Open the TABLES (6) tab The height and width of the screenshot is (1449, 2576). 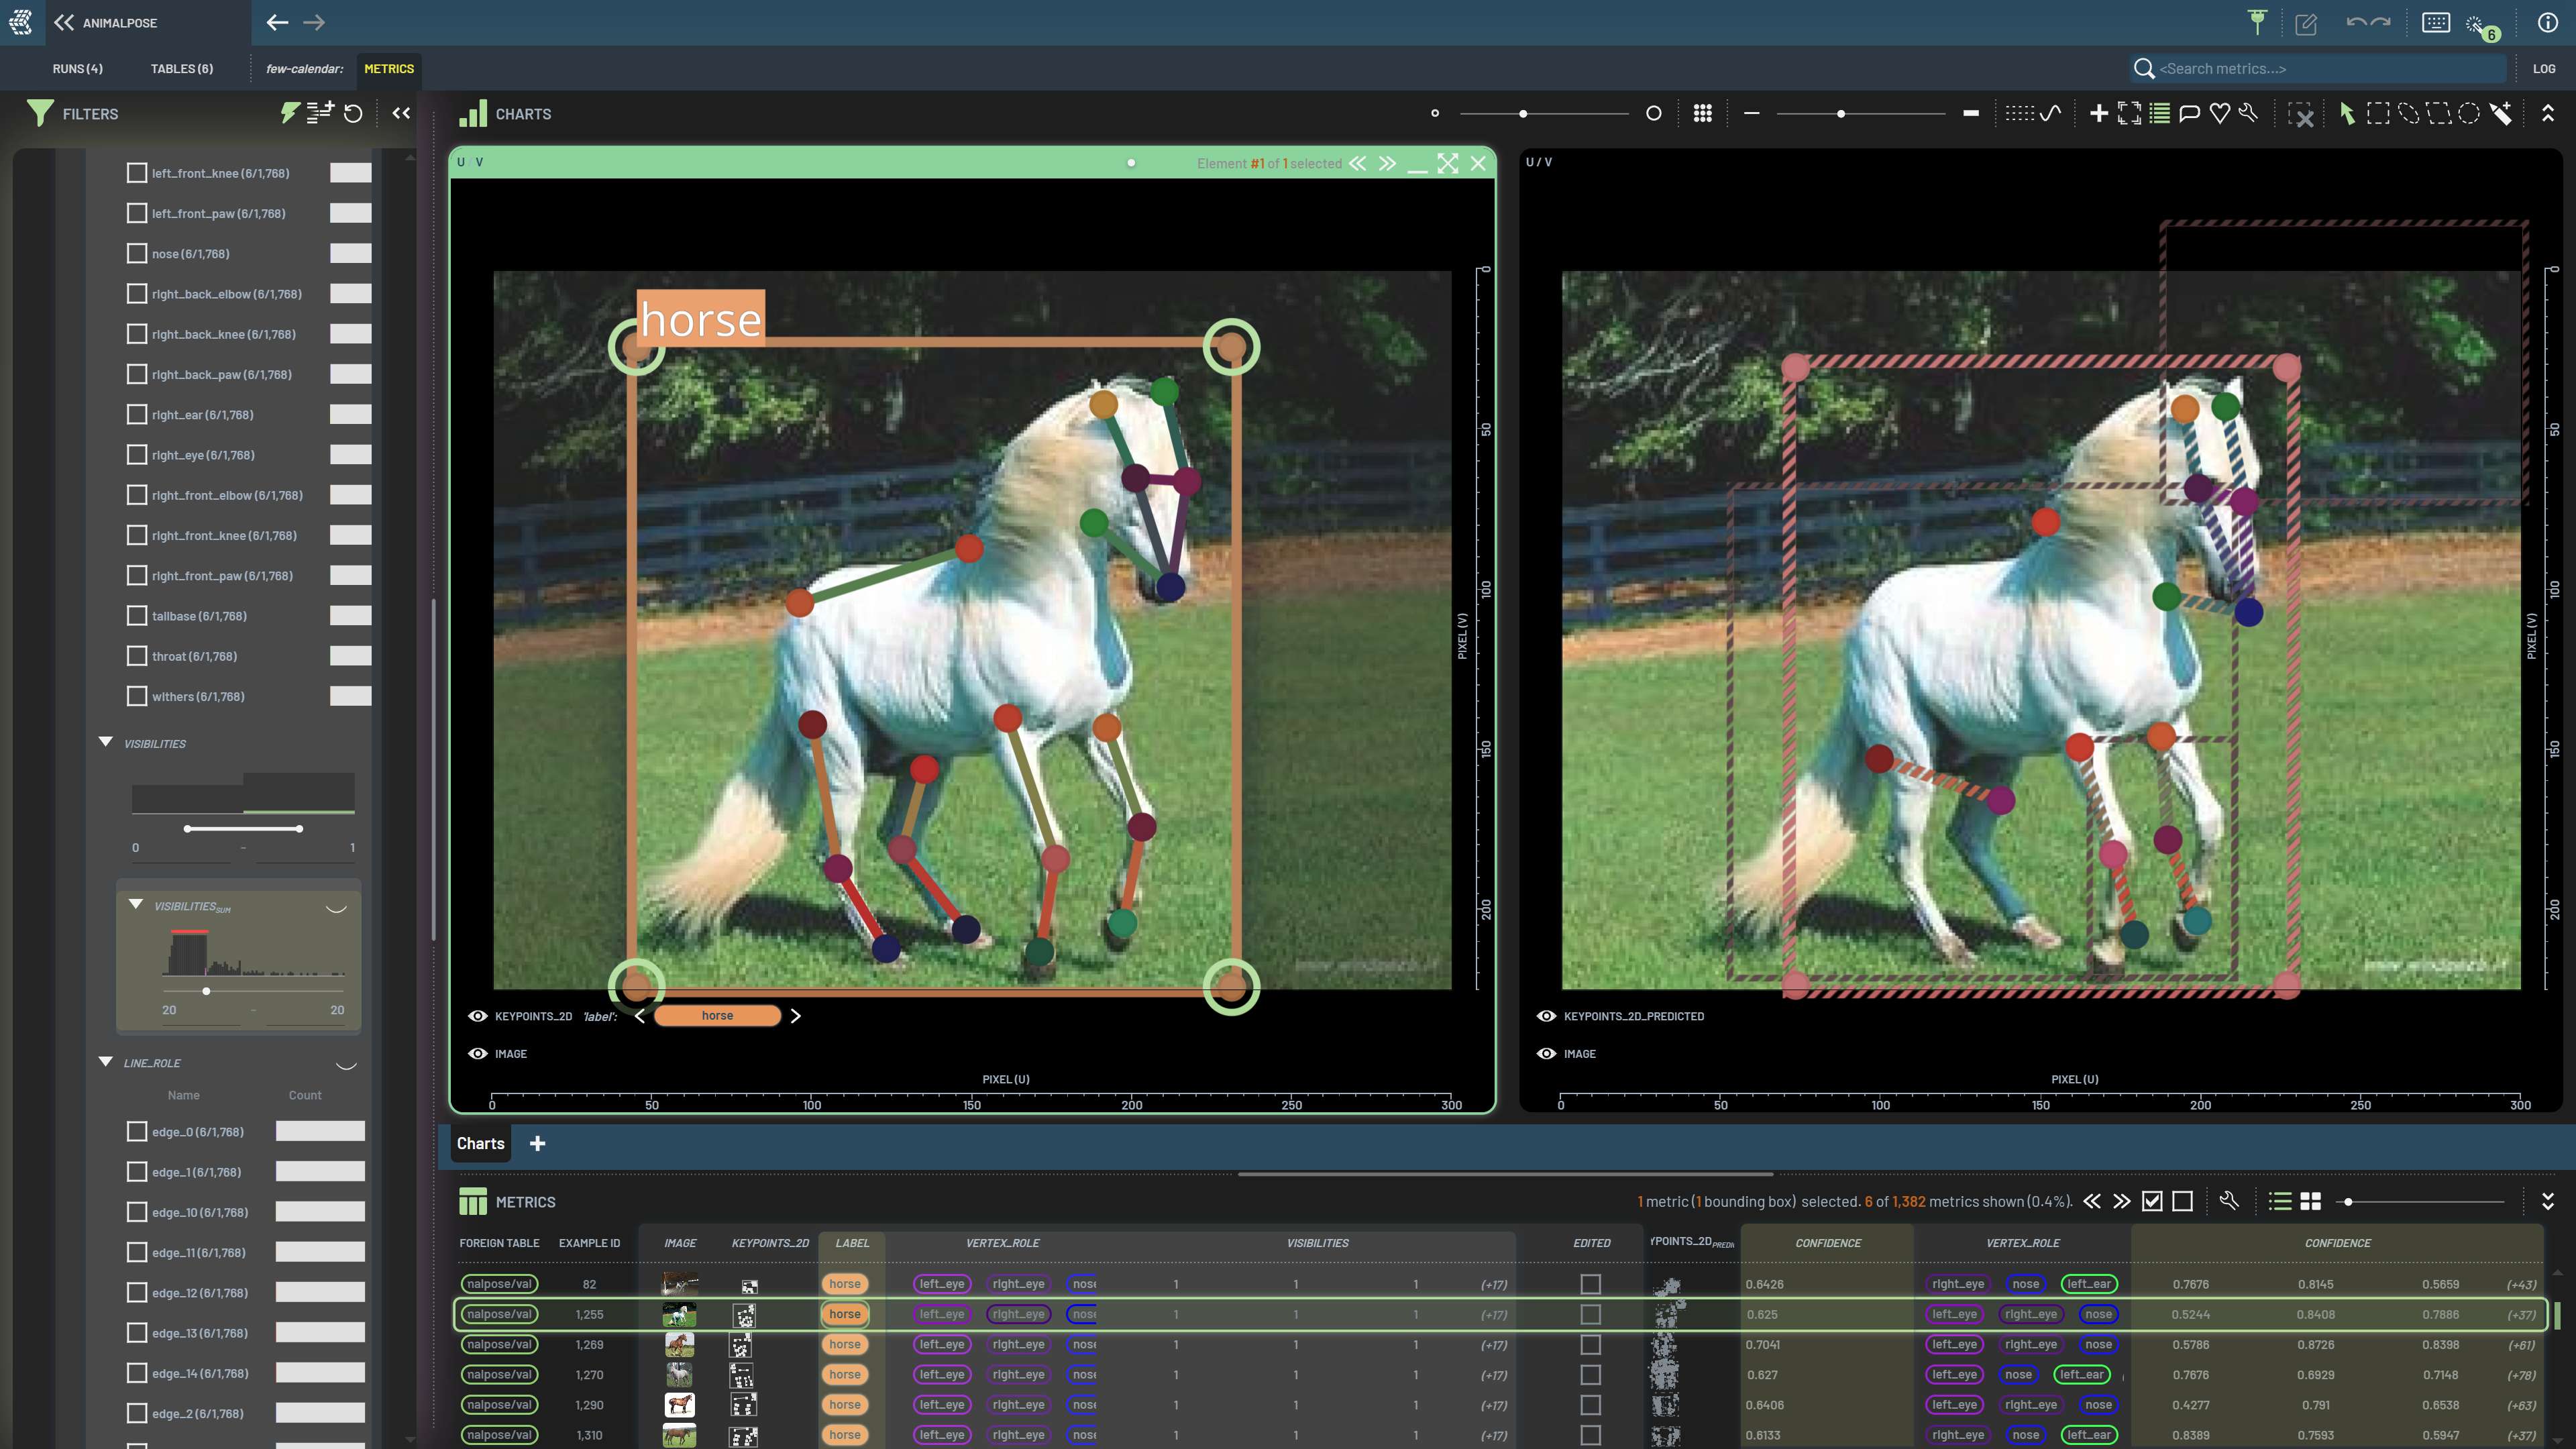click(181, 69)
